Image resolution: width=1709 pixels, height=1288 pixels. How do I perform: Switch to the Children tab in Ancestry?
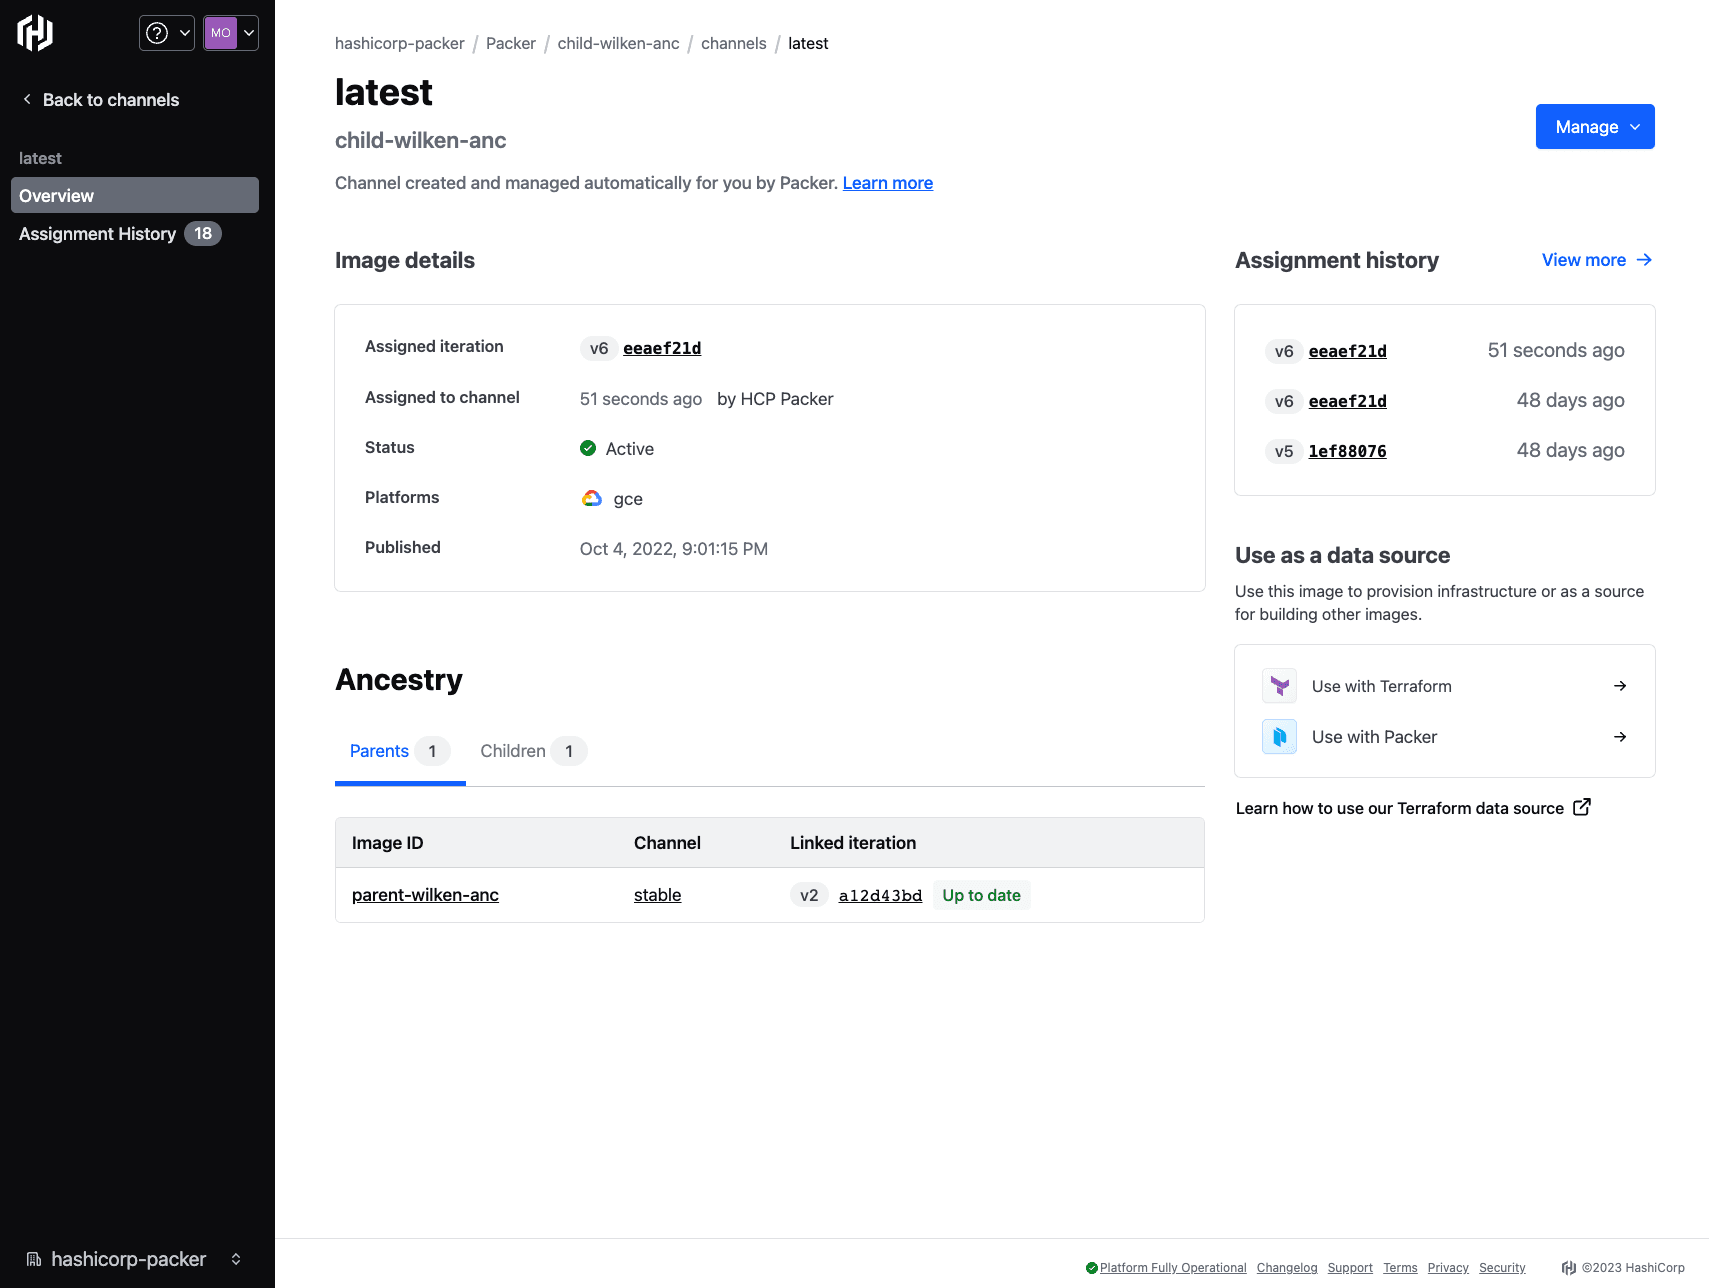(x=512, y=751)
